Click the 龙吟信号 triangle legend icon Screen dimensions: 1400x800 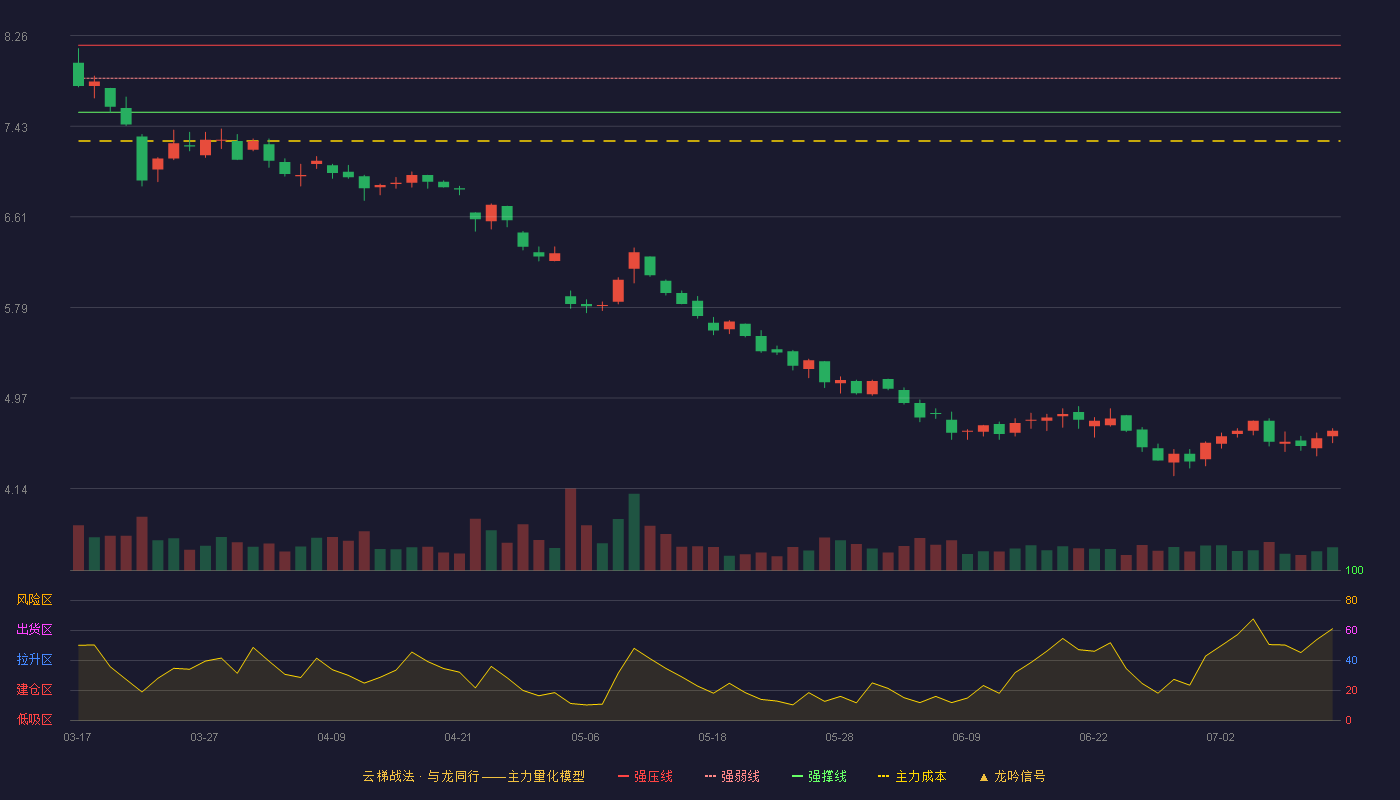[x=983, y=777]
